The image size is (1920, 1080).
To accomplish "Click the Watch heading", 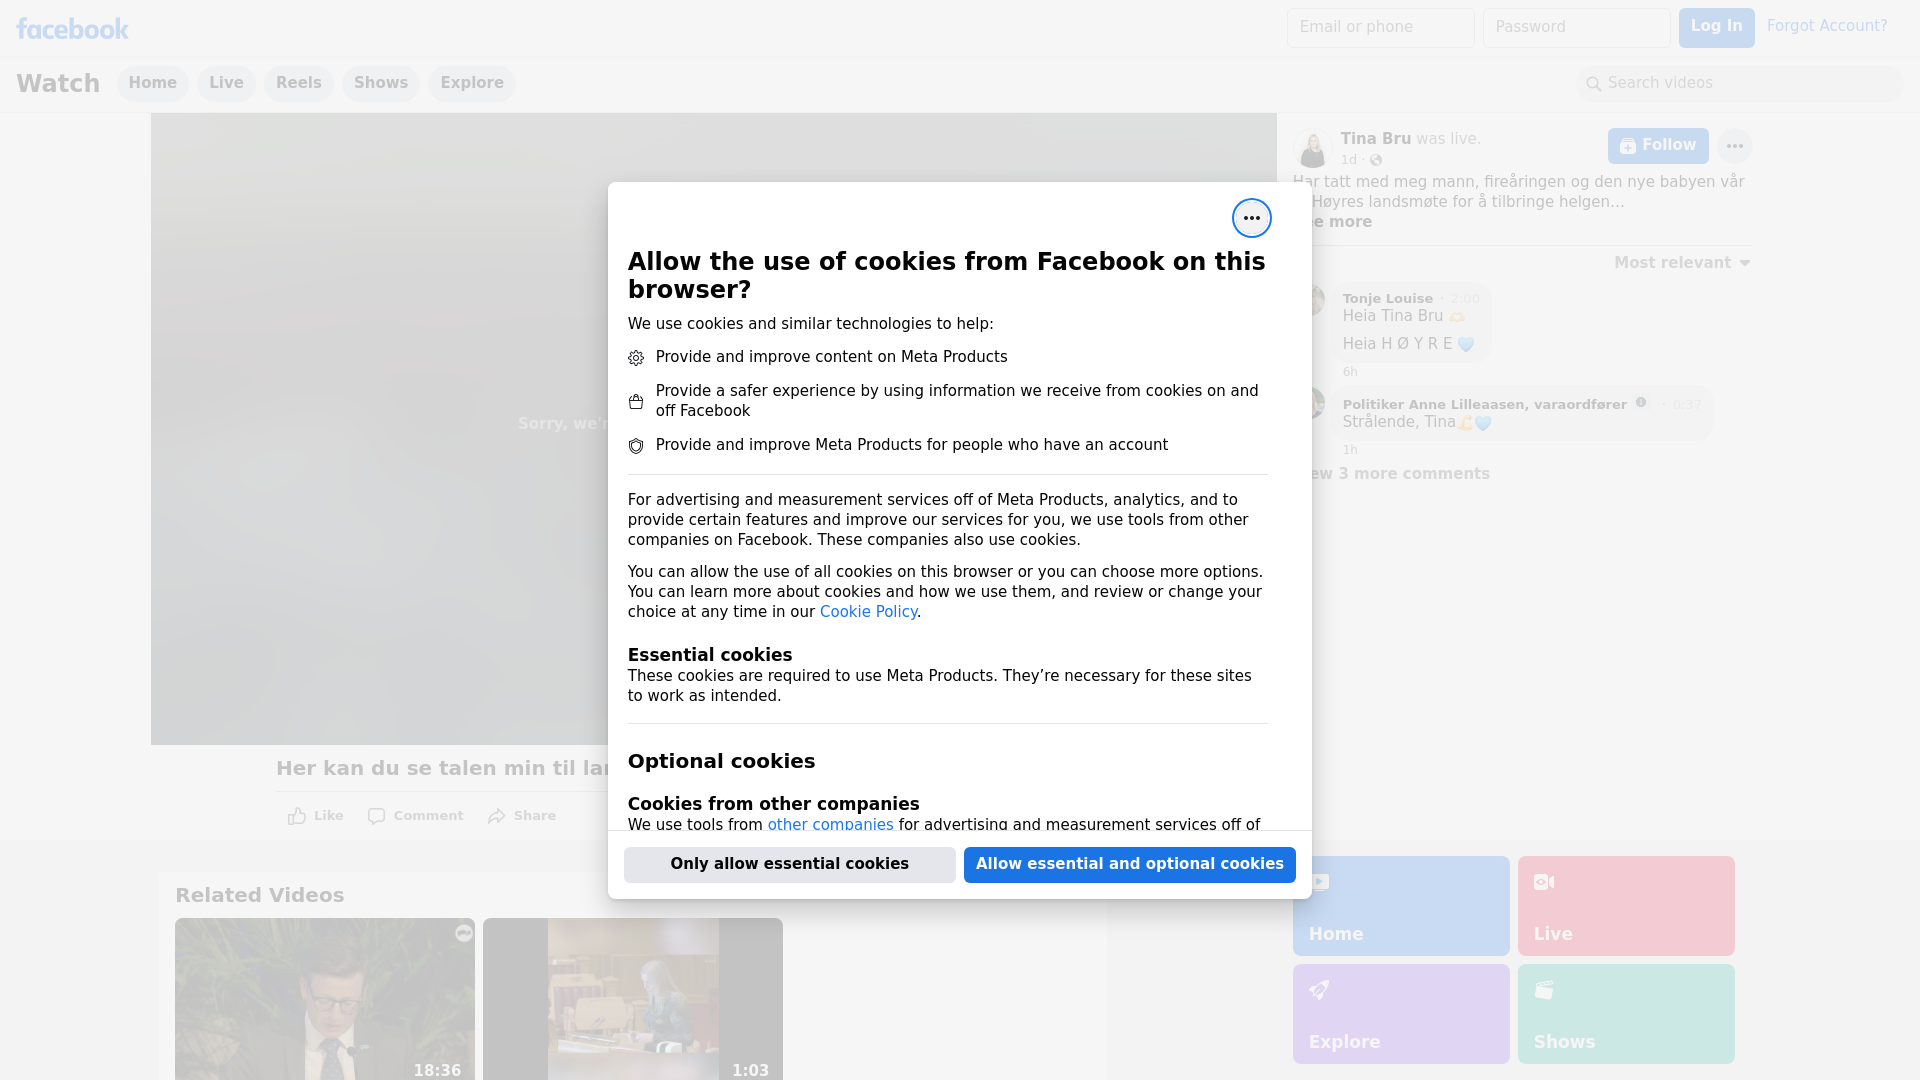I will click(x=58, y=84).
